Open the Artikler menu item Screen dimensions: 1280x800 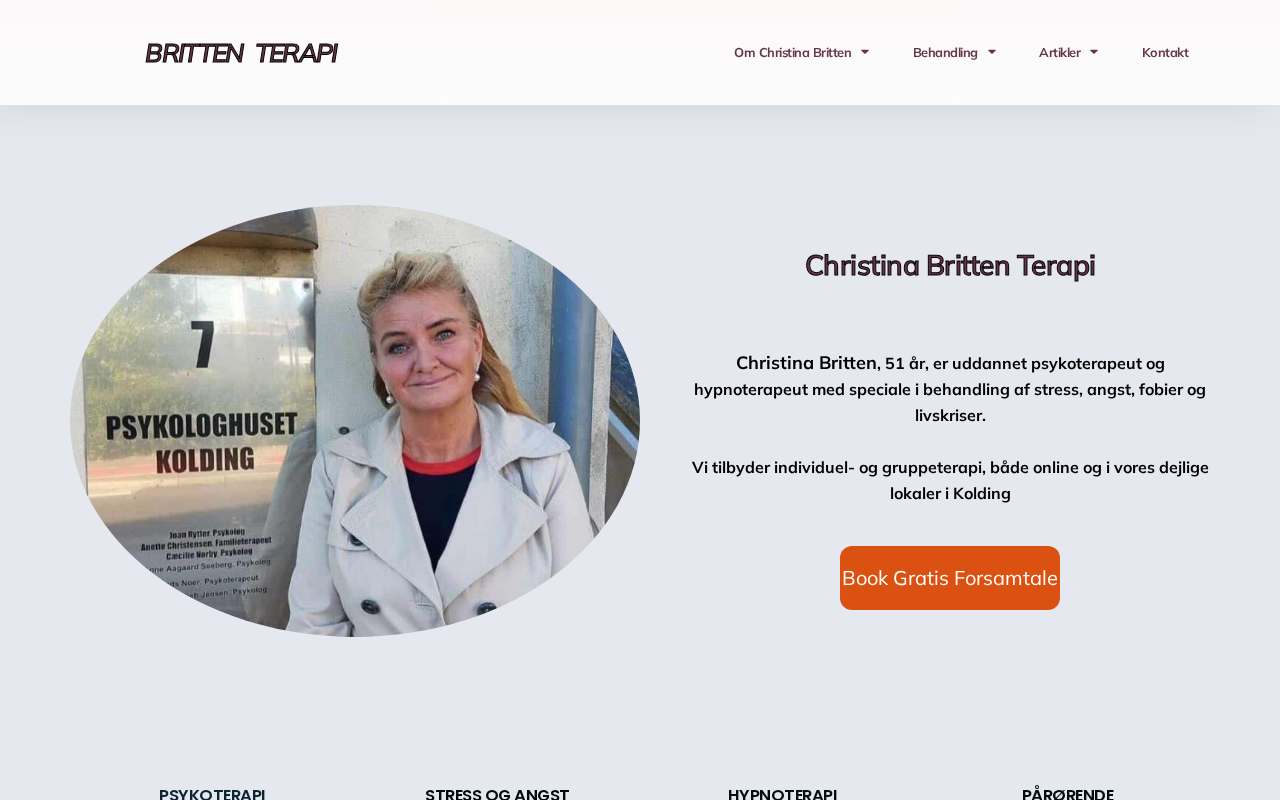point(1060,52)
